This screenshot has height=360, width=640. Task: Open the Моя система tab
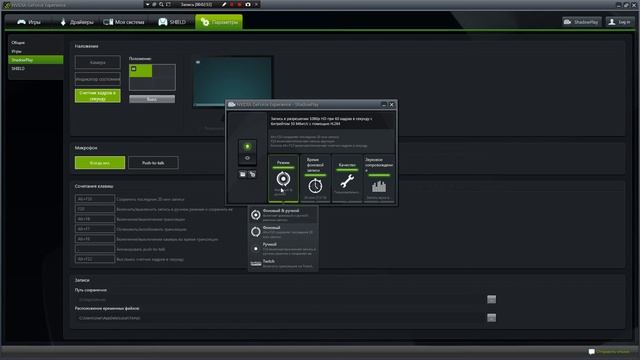pos(124,22)
